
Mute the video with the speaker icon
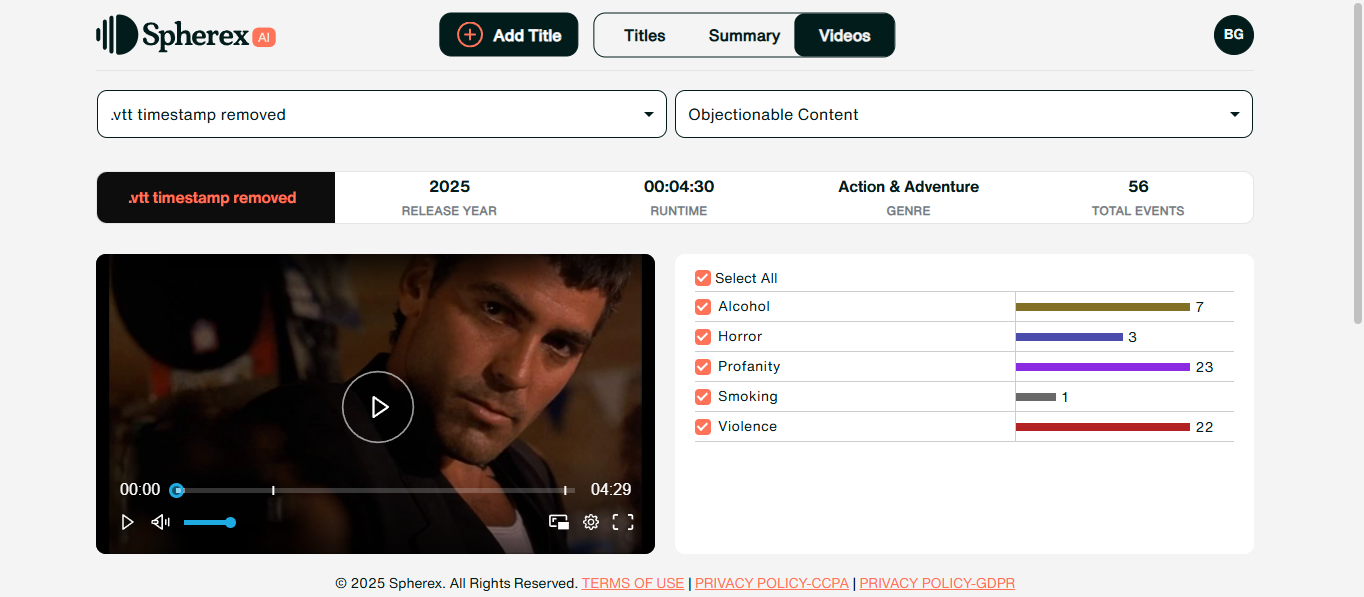(160, 522)
